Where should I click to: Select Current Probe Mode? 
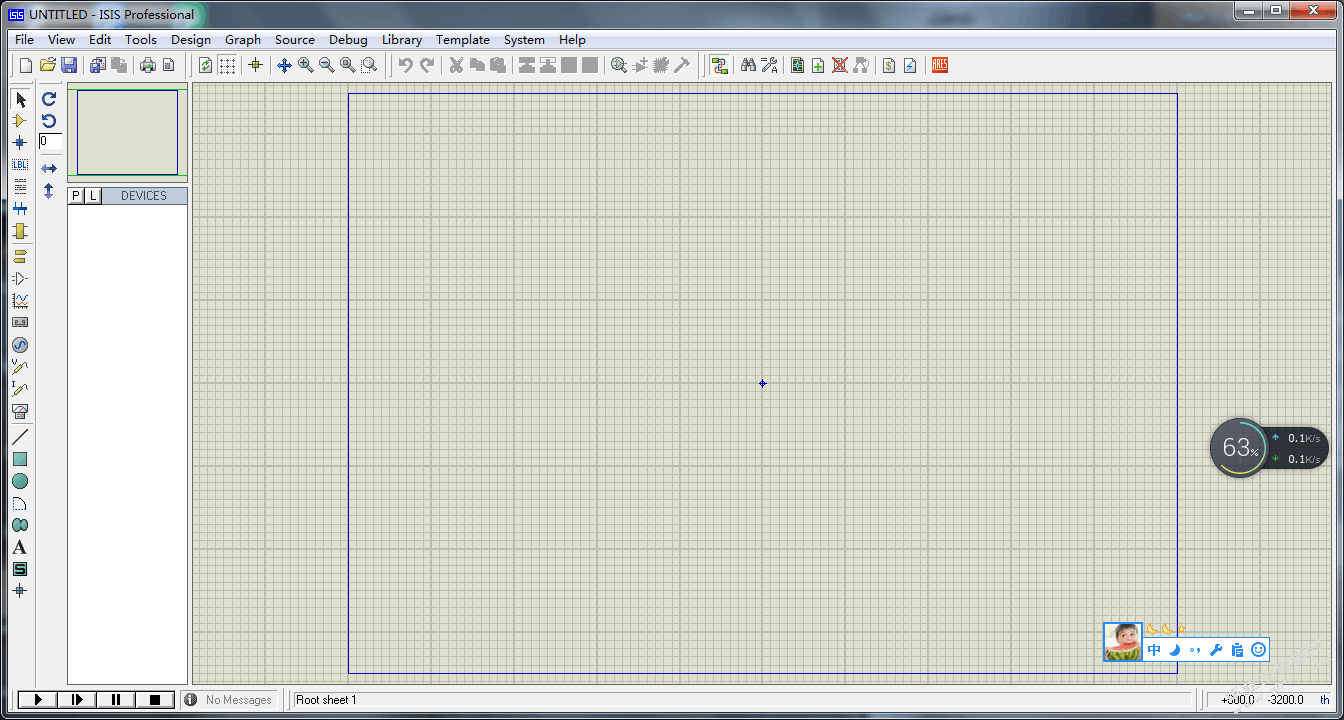20,389
